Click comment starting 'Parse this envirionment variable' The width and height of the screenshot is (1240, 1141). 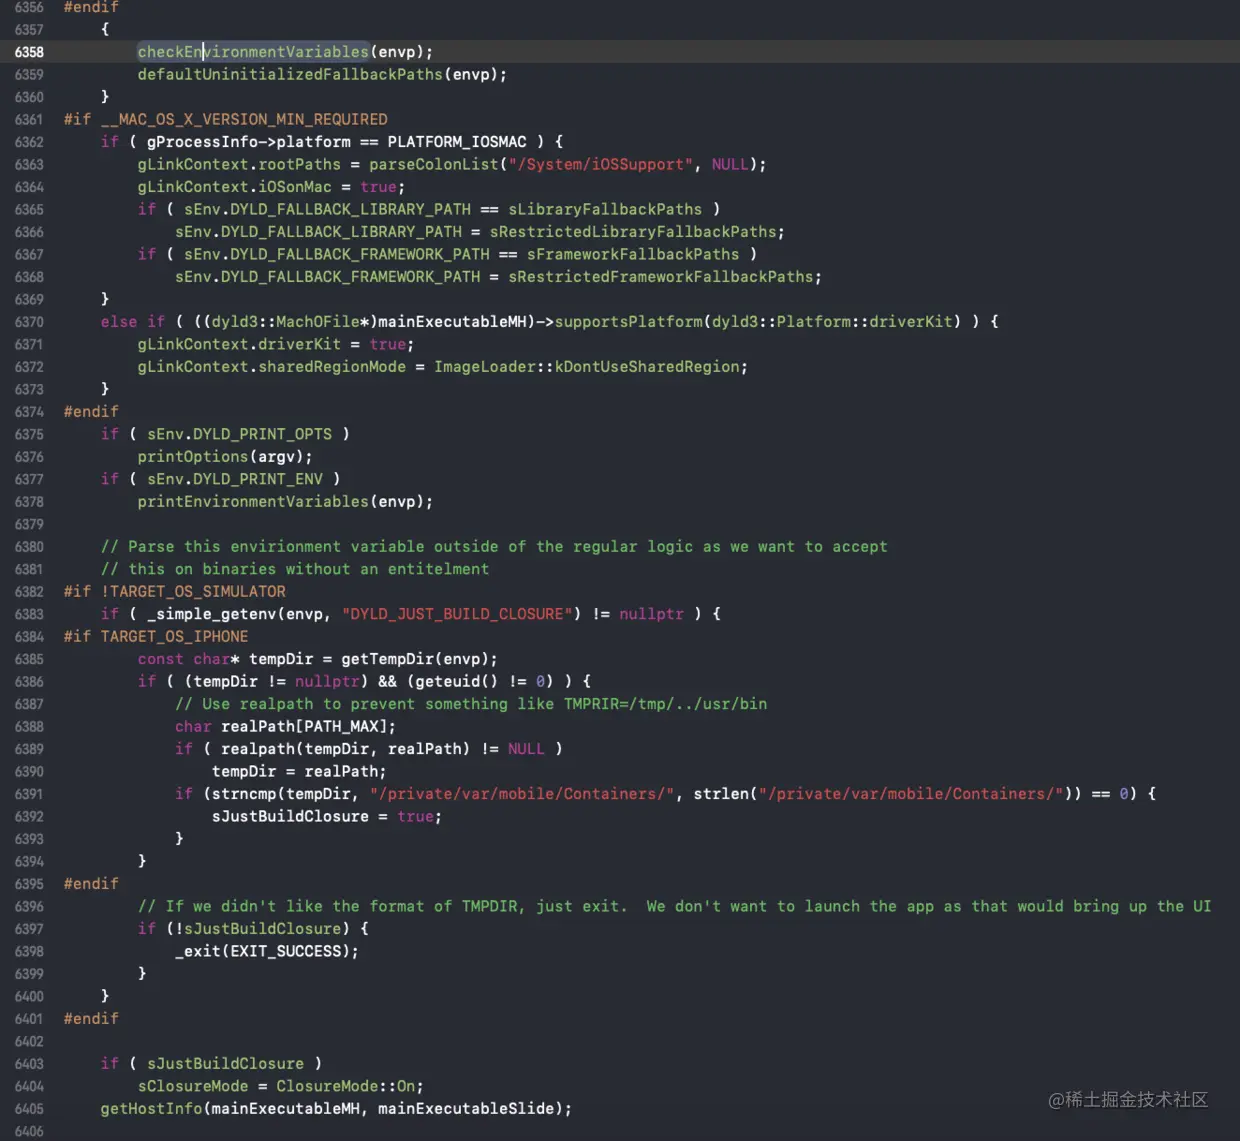pyautogui.click(x=494, y=547)
